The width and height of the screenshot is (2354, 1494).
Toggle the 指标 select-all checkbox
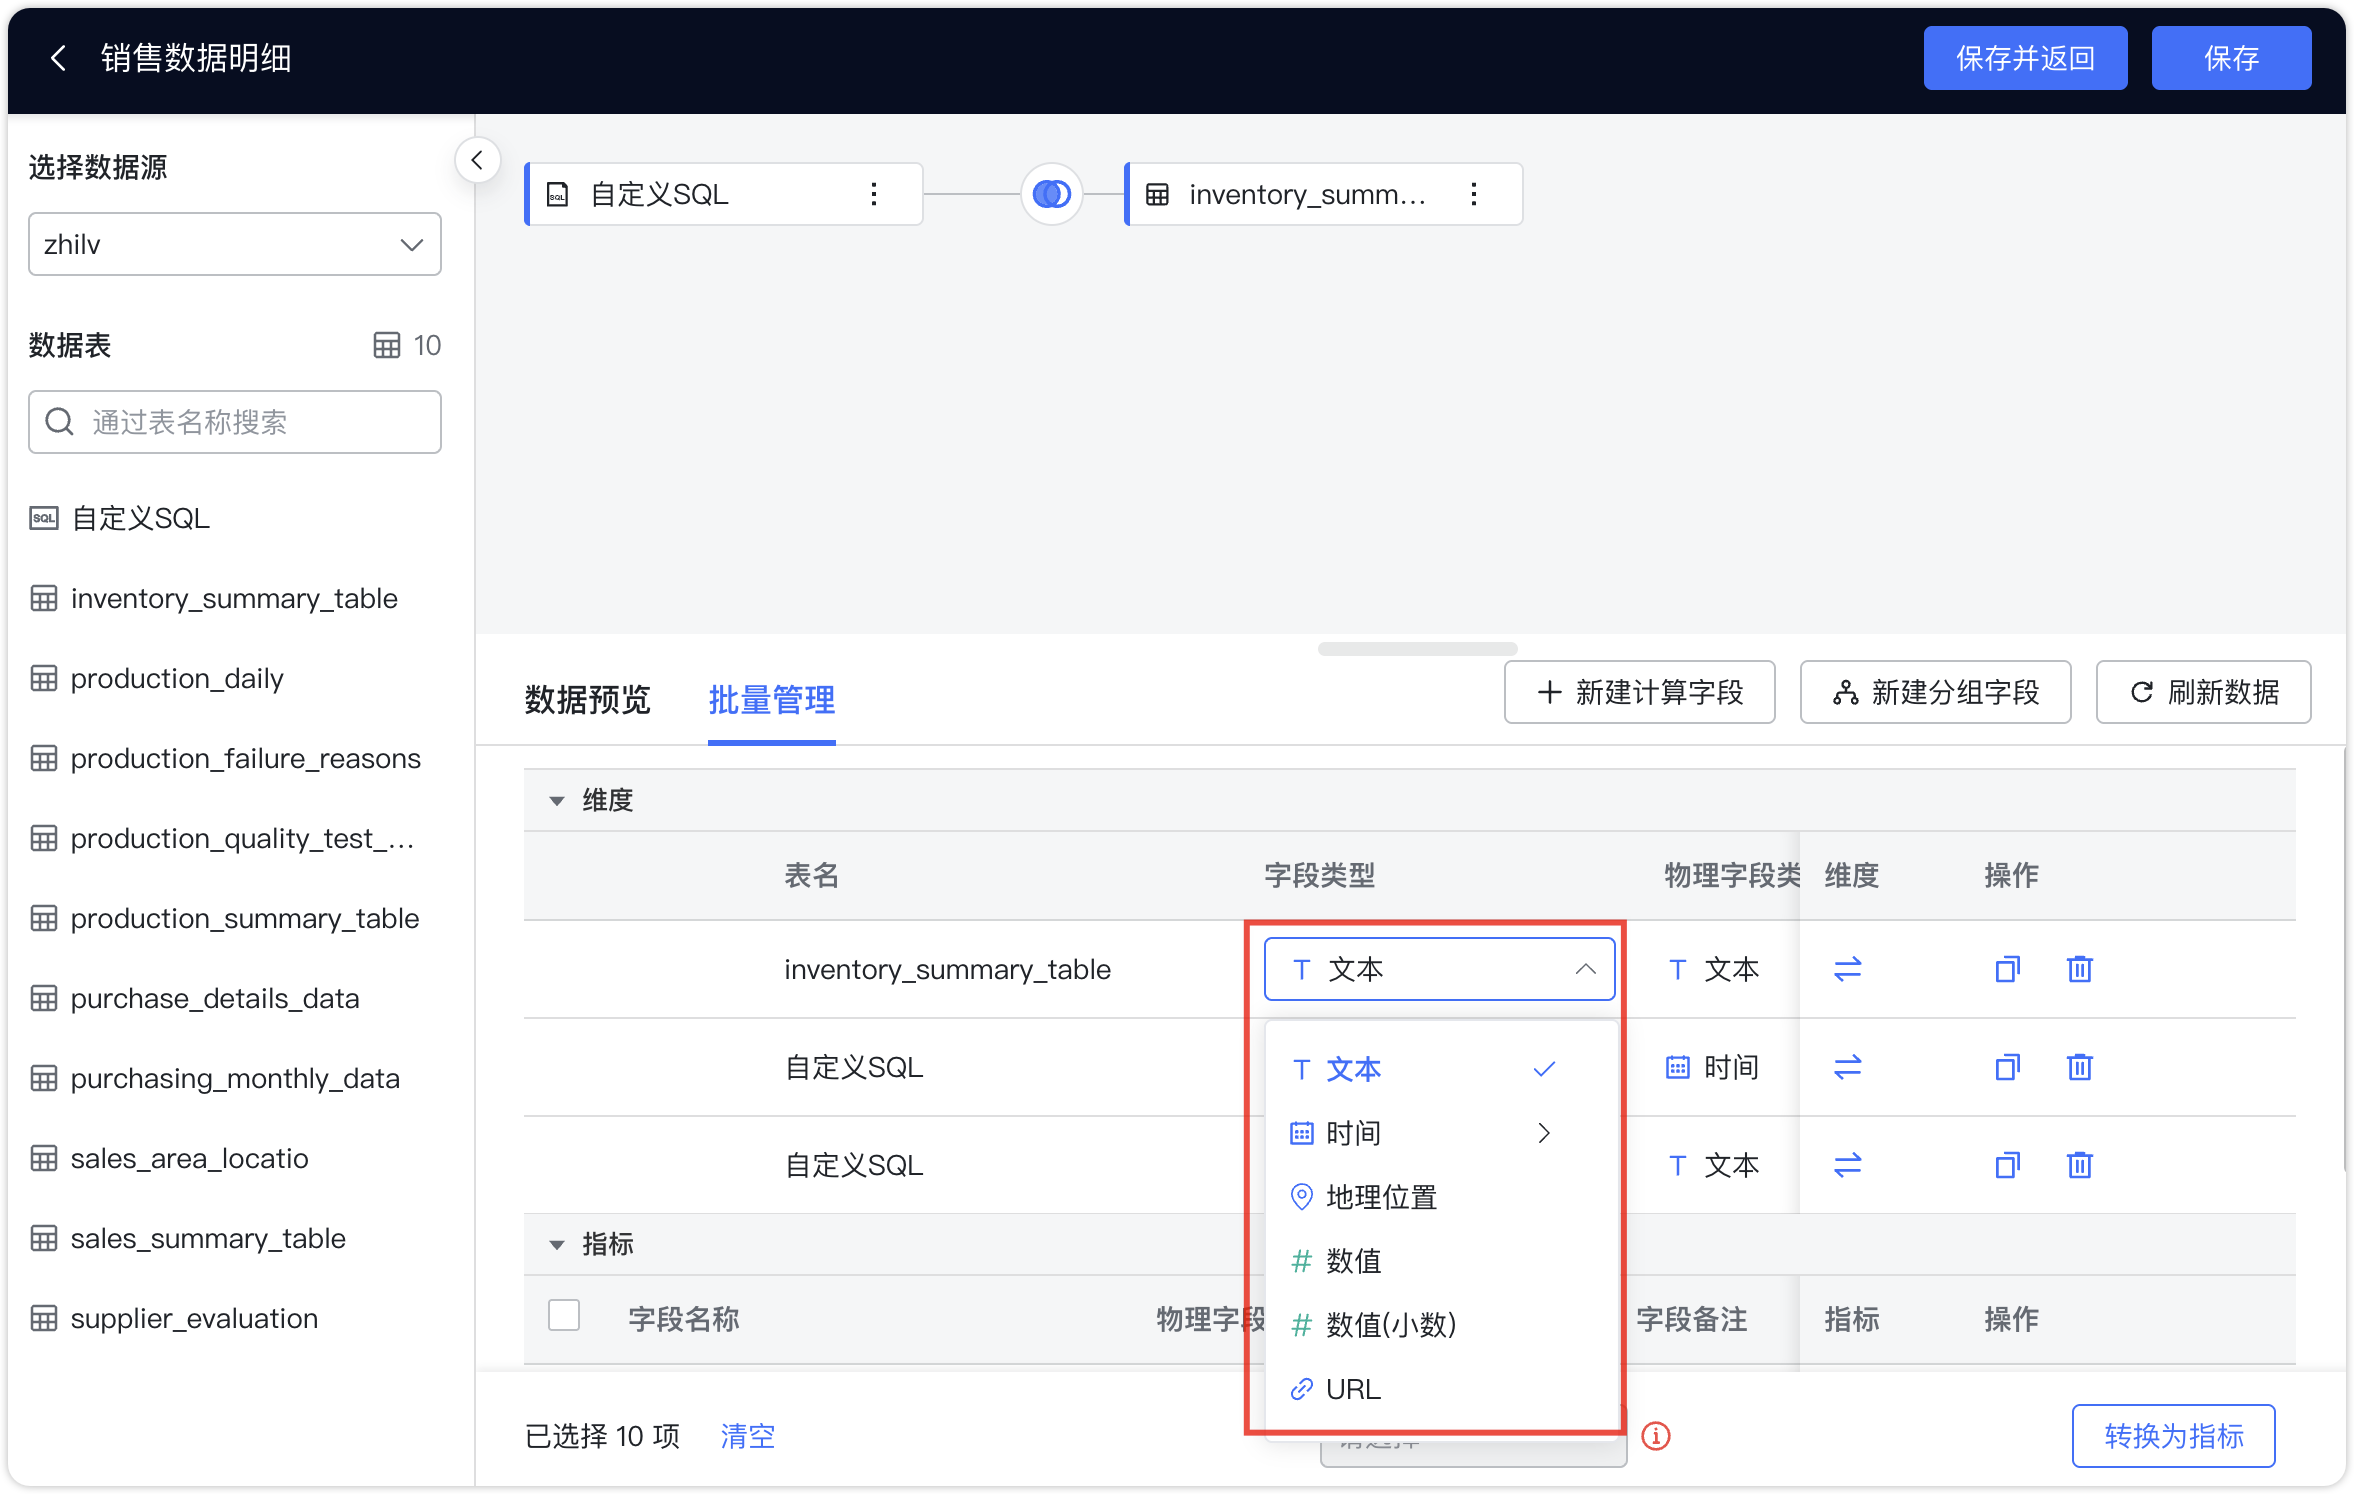[x=564, y=1315]
